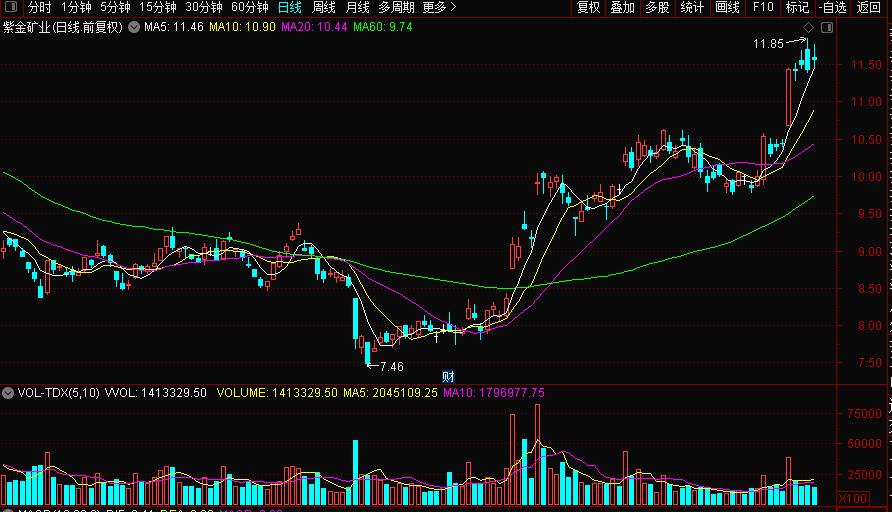Open the 多股 multi-stock view
This screenshot has height=512, width=892.
[x=657, y=7]
